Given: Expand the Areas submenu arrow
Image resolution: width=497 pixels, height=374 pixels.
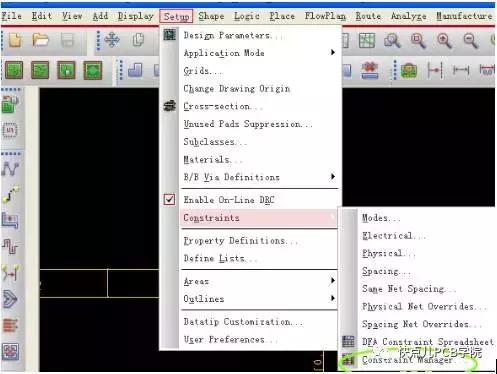Looking at the screenshot, I should click(332, 281).
